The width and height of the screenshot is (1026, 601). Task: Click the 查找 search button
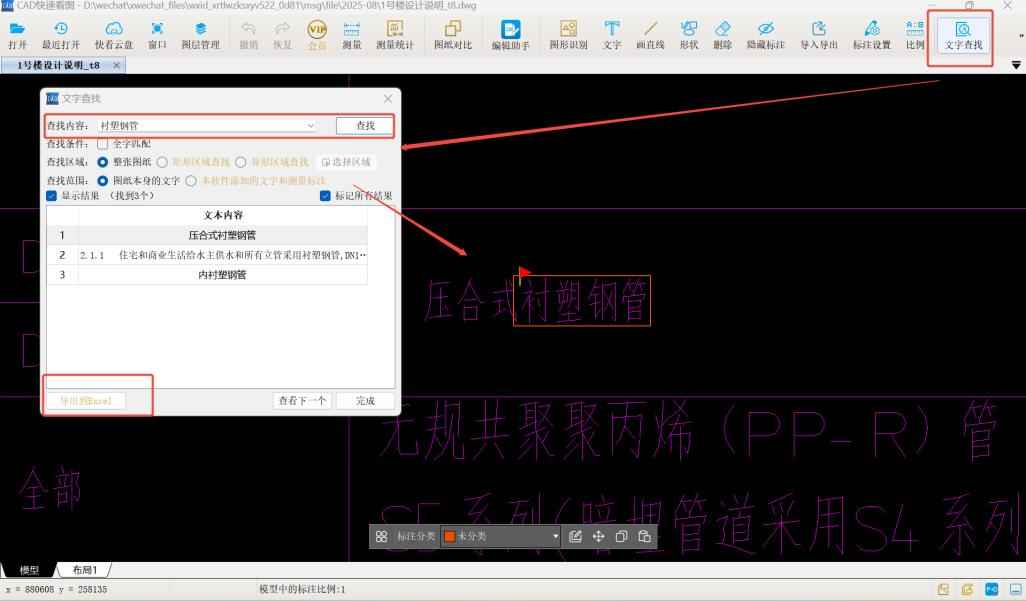[x=363, y=126]
